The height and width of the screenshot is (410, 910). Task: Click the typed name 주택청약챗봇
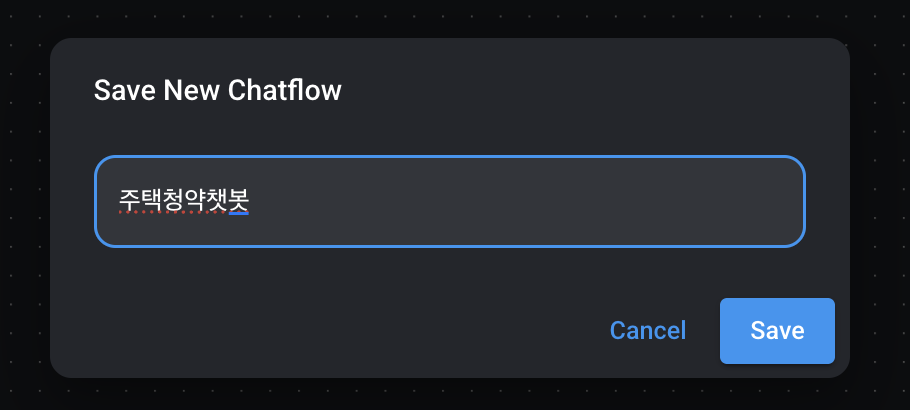click(183, 201)
